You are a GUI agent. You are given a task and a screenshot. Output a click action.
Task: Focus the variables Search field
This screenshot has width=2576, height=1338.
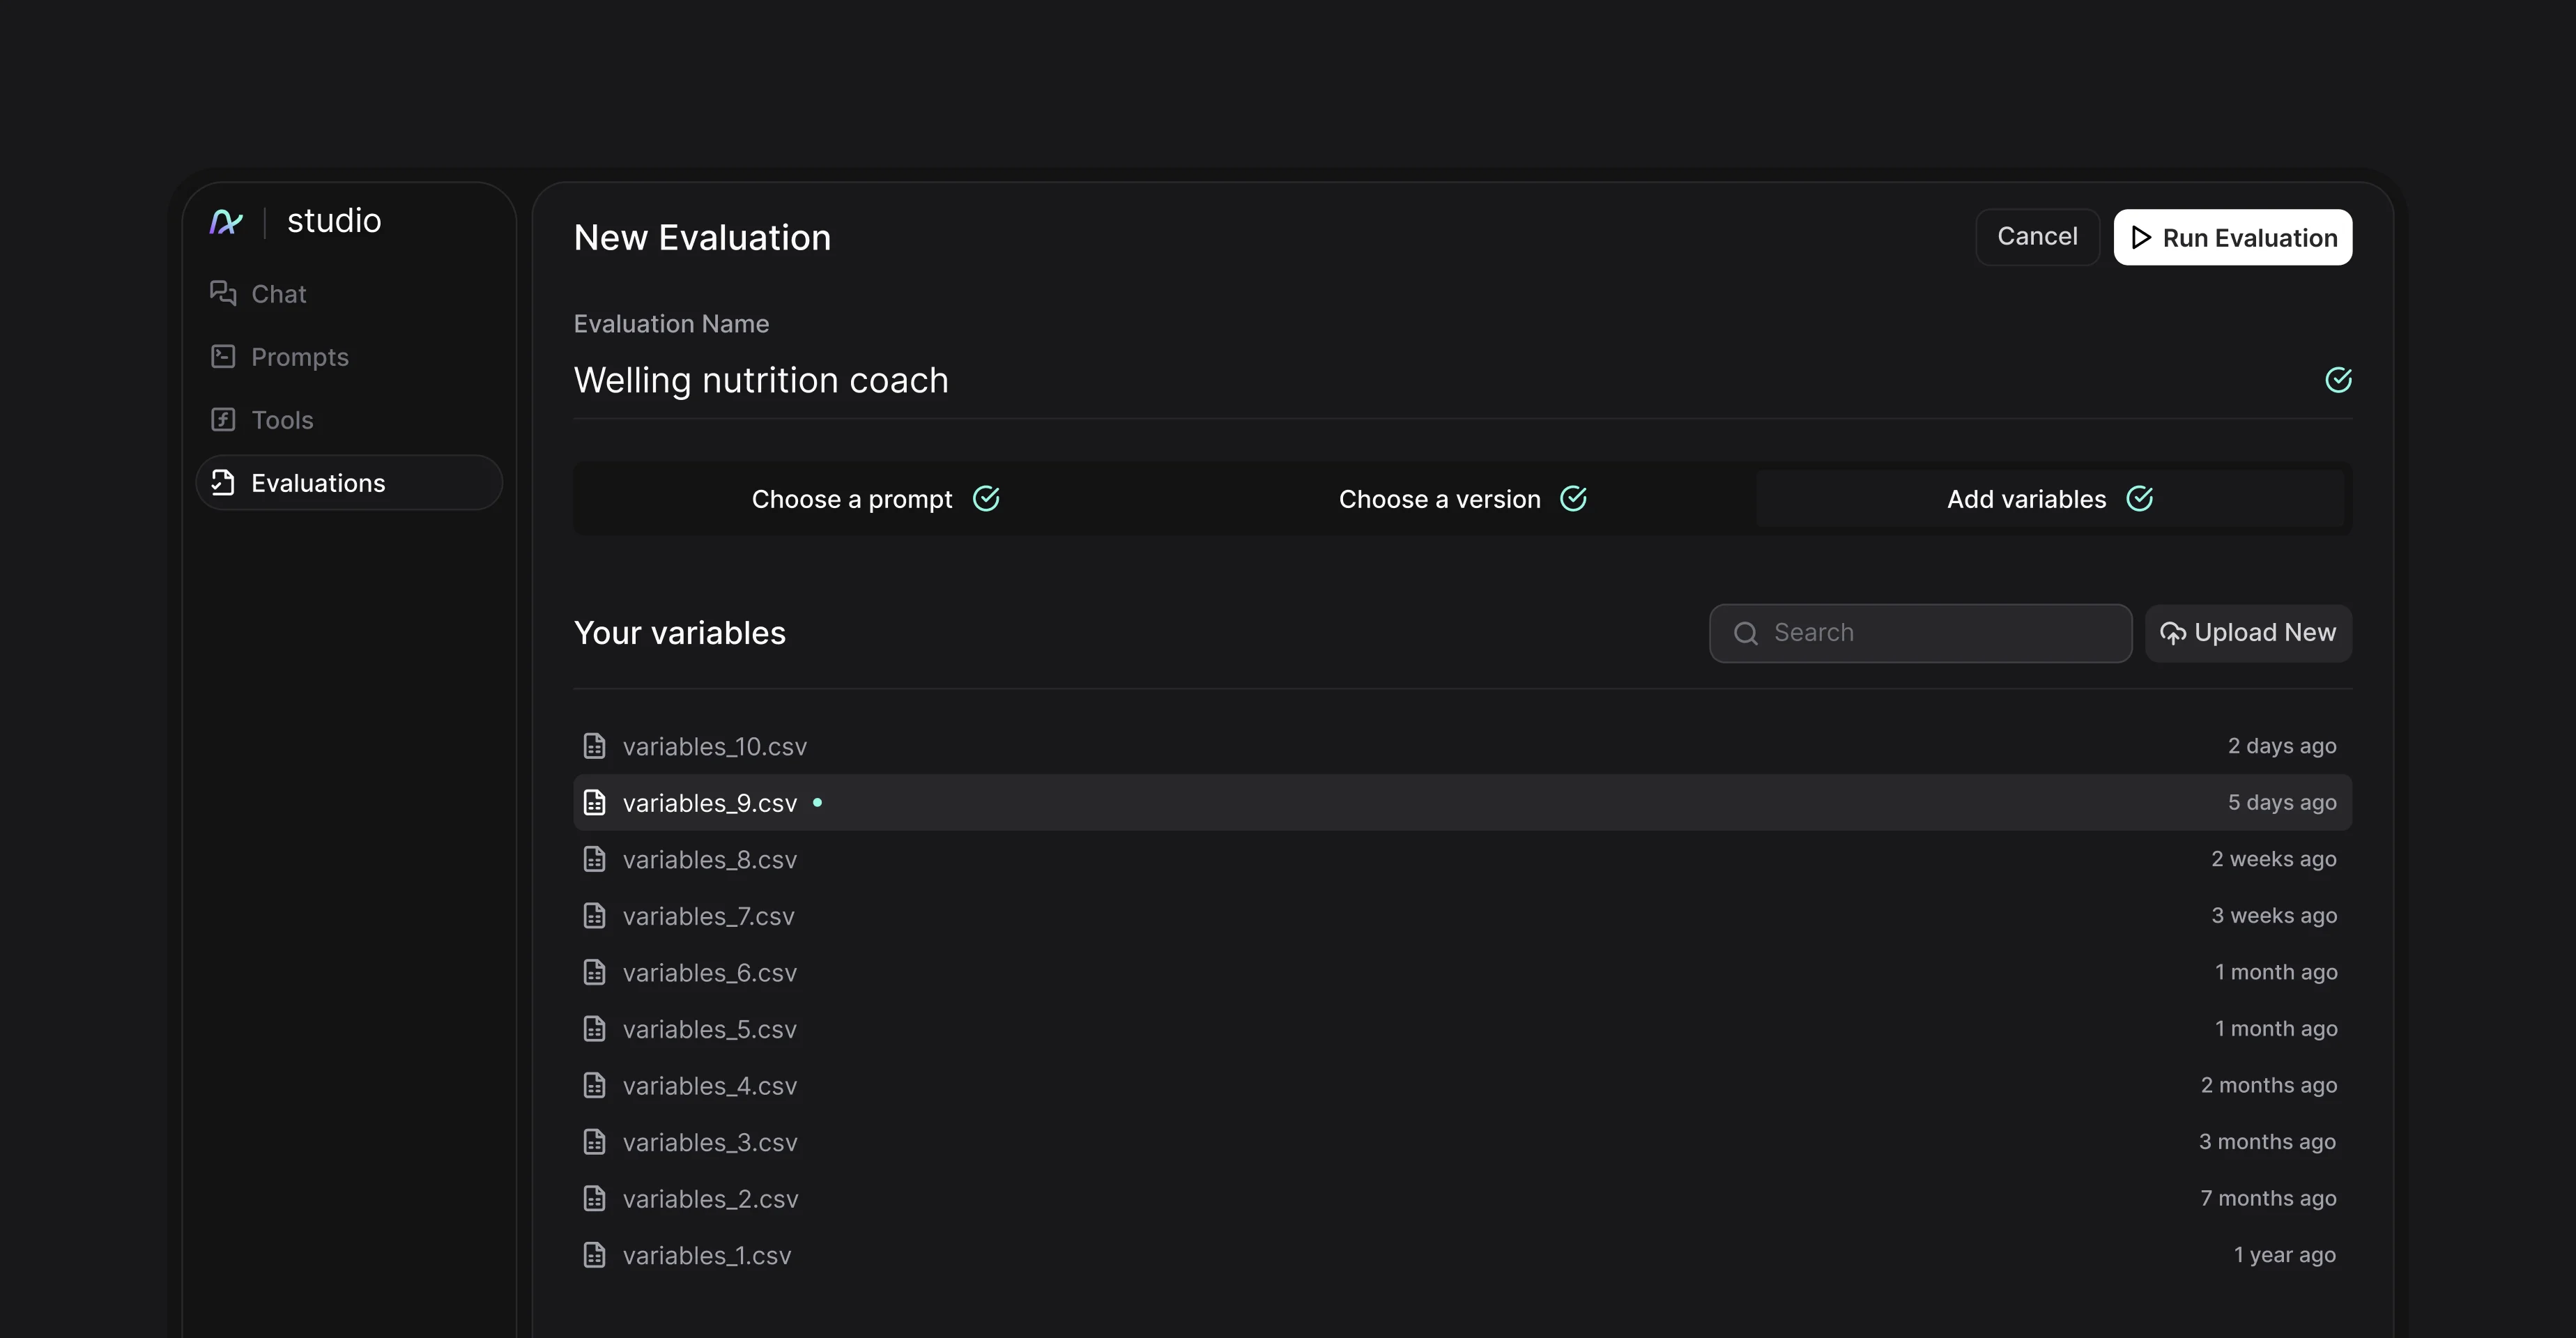pyautogui.click(x=1940, y=633)
